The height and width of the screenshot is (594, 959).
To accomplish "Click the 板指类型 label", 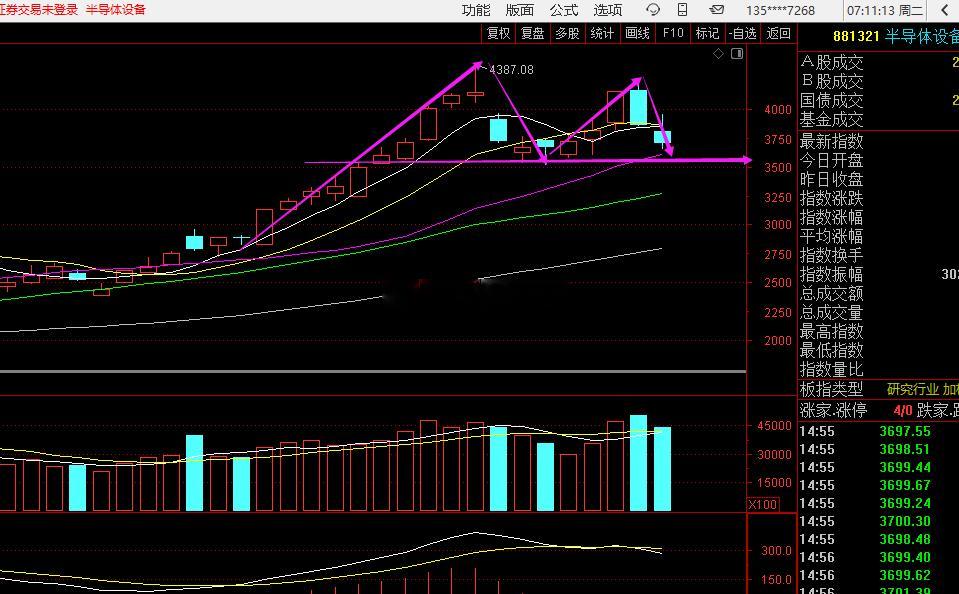I will point(831,389).
